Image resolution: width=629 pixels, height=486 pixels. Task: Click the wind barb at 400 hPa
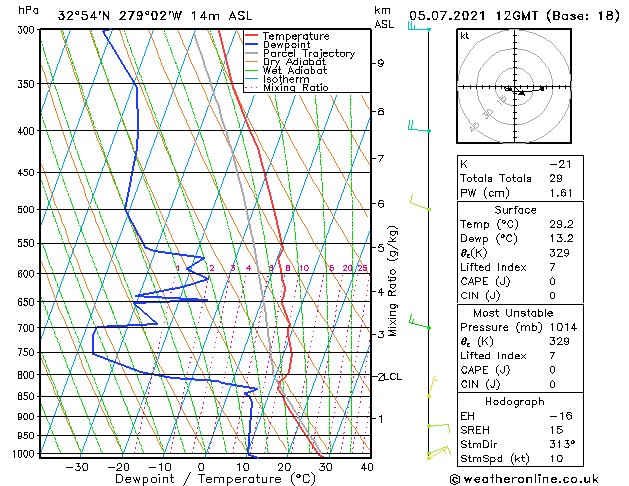(x=419, y=127)
